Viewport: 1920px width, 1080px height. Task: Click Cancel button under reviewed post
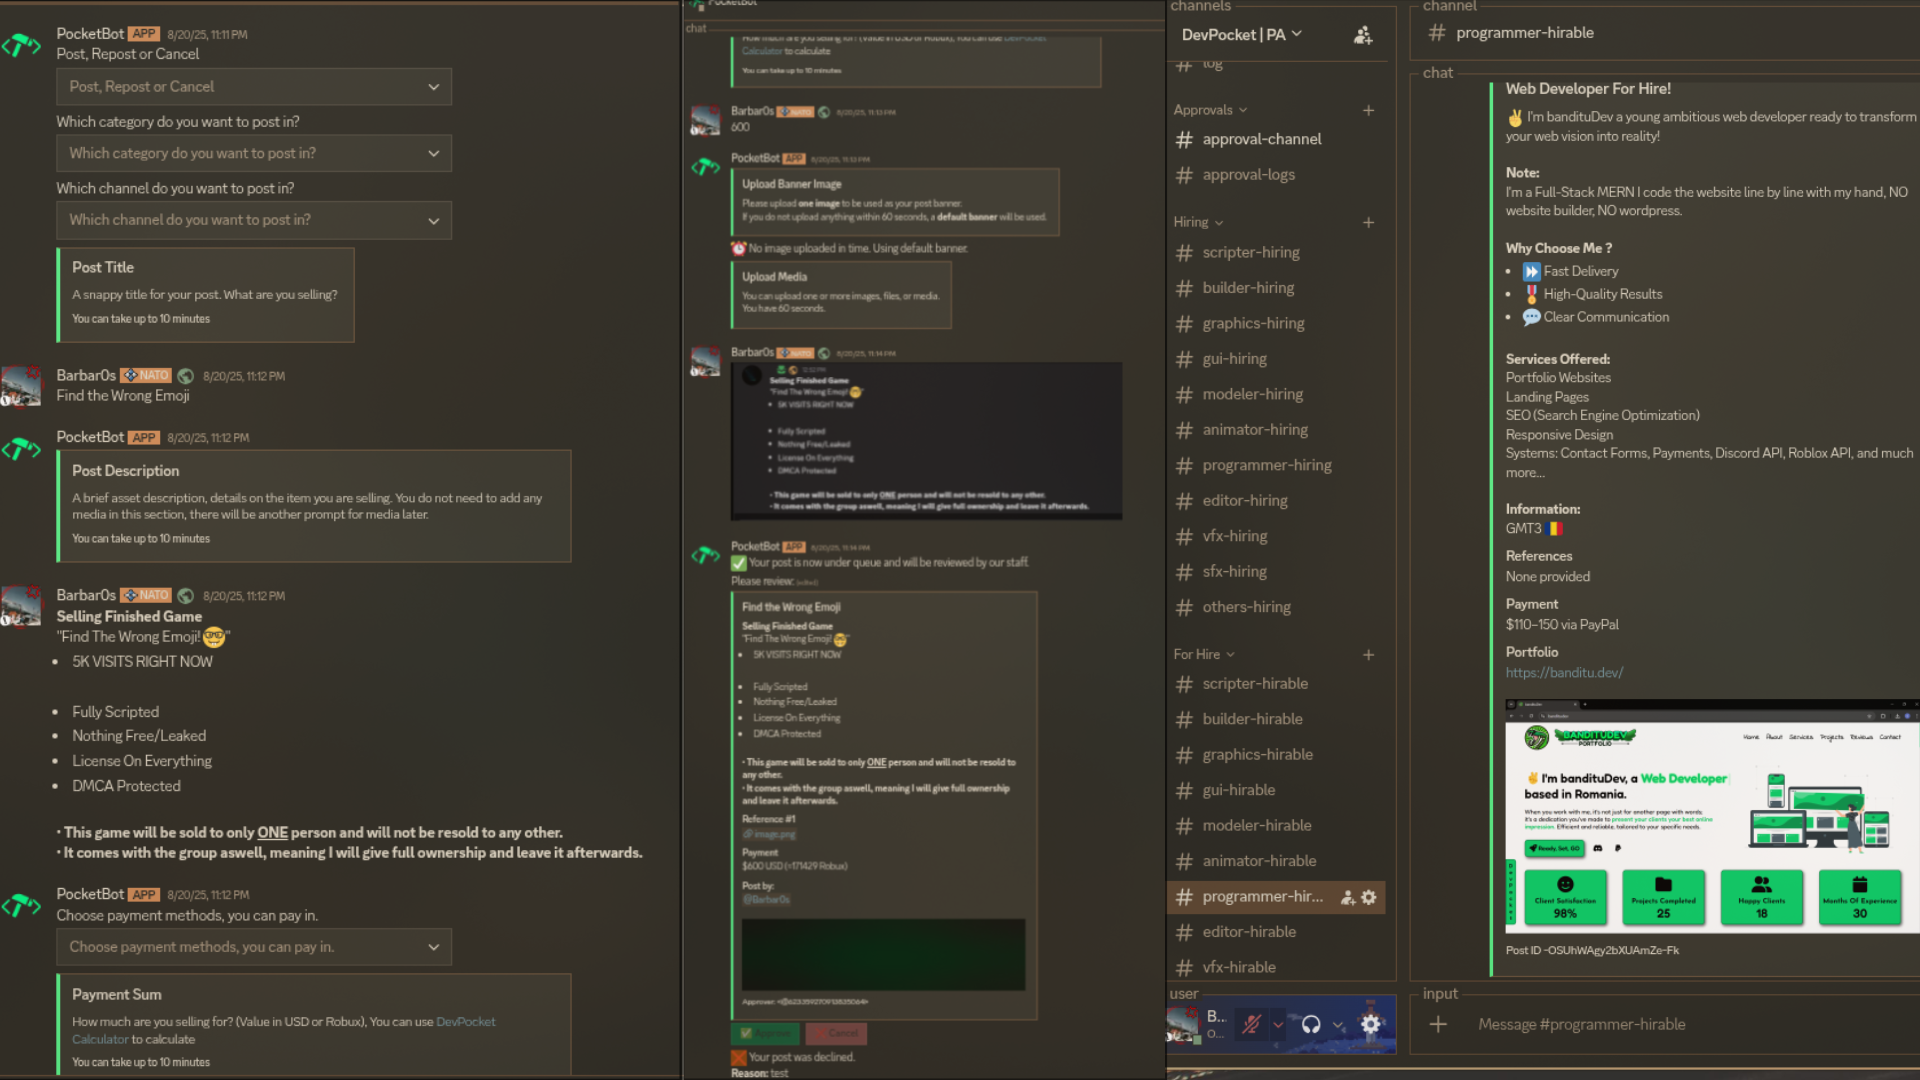point(836,1033)
